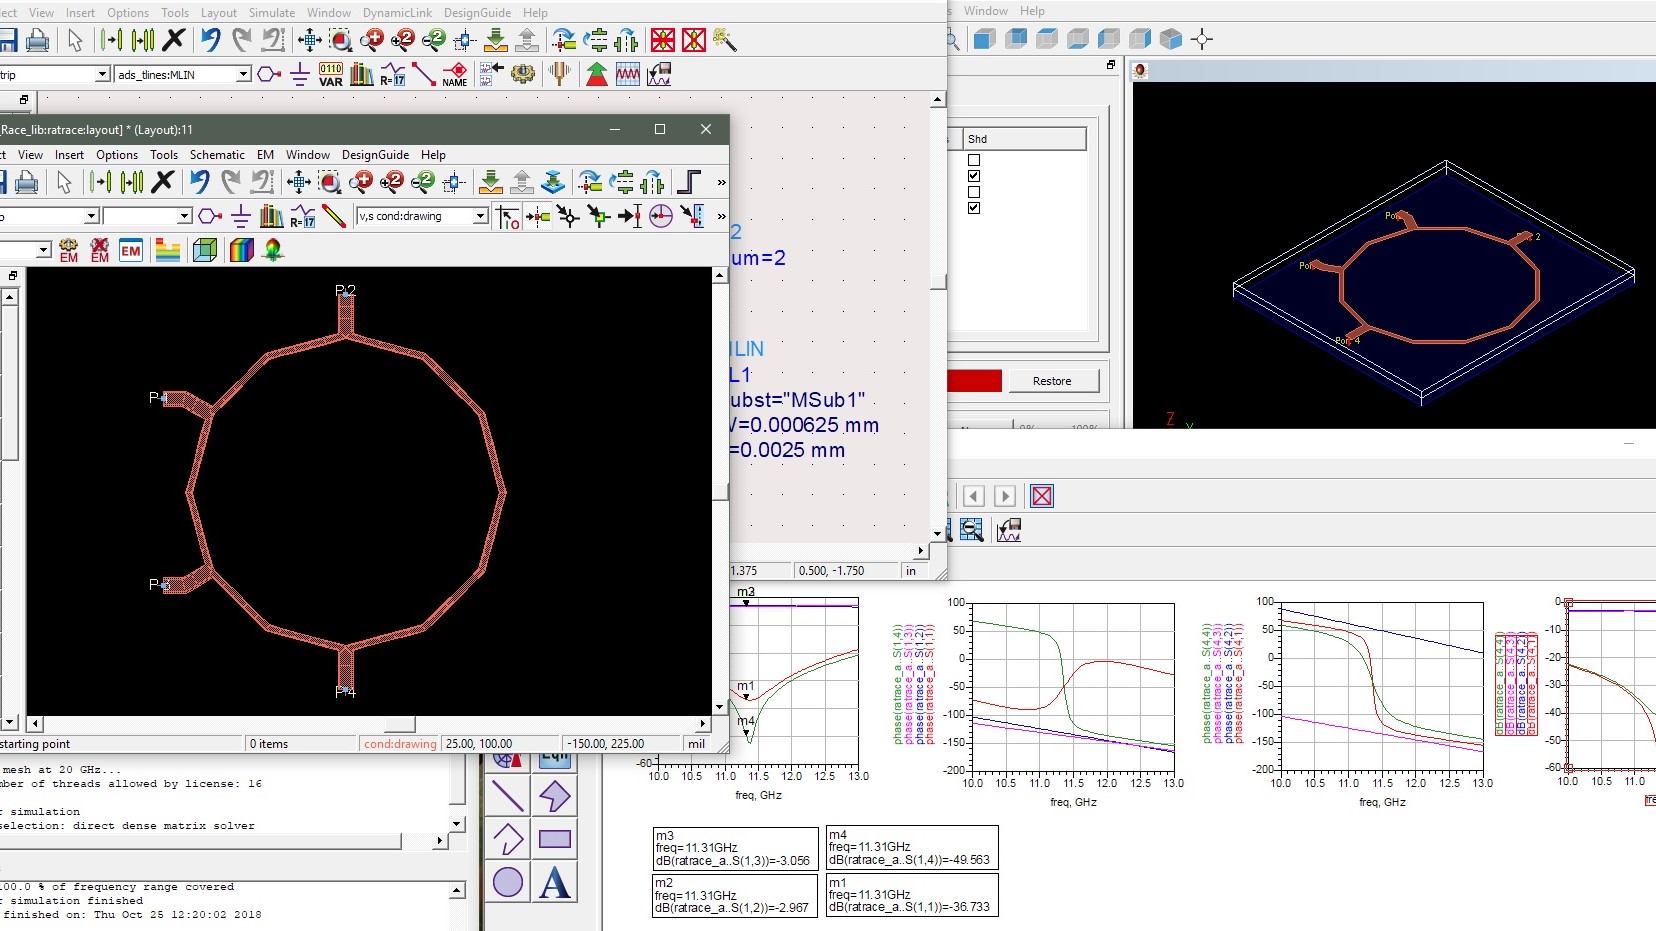Open the DesignGuide menu
Viewport: 1656px width, 931px height.
pos(477,12)
